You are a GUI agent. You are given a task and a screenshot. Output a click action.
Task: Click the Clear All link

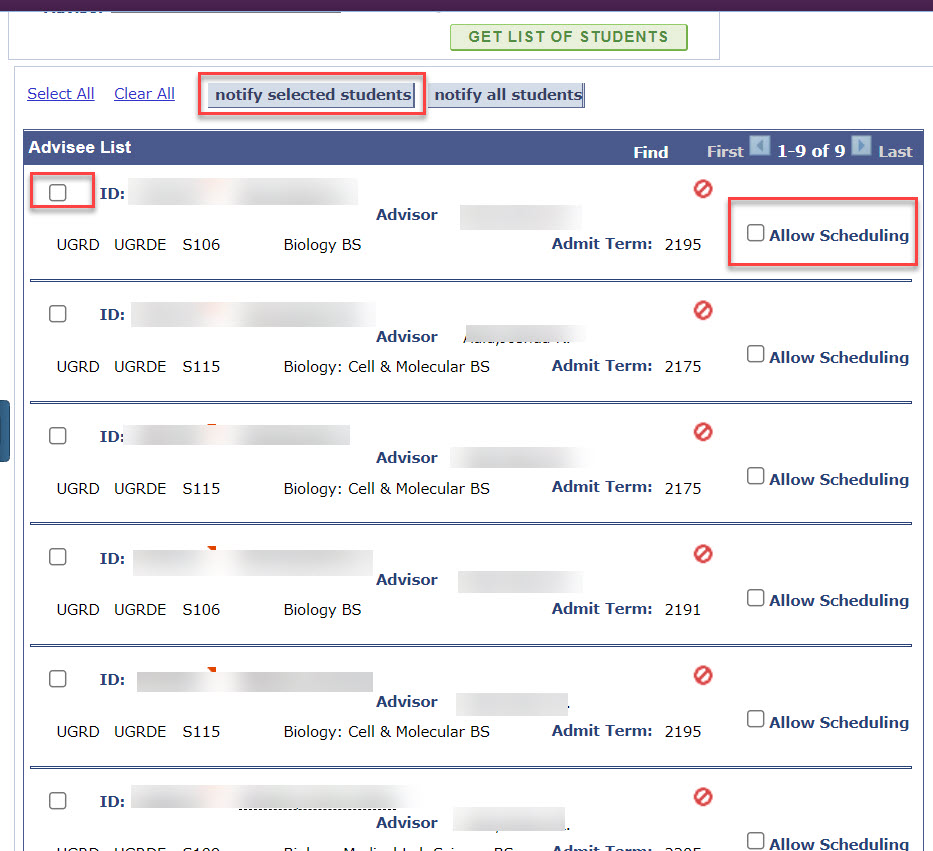144,94
